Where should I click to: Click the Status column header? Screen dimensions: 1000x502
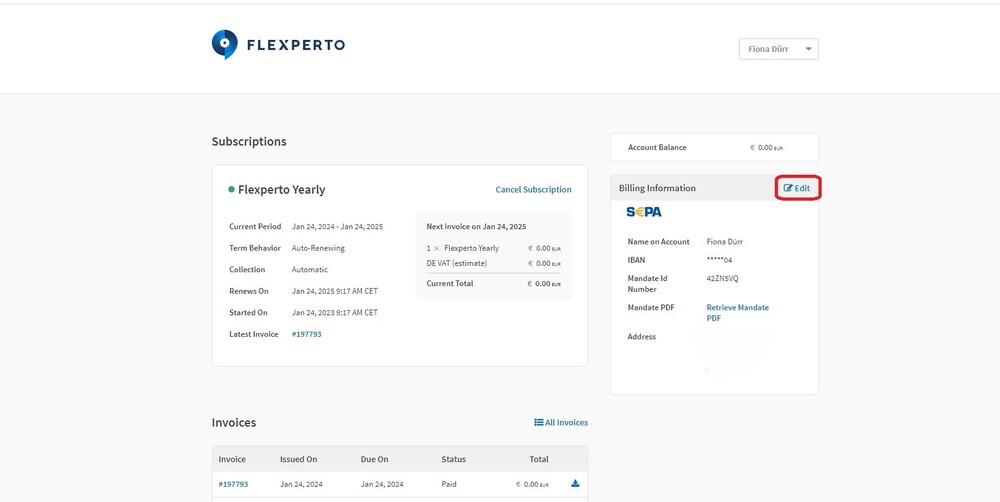pos(453,459)
